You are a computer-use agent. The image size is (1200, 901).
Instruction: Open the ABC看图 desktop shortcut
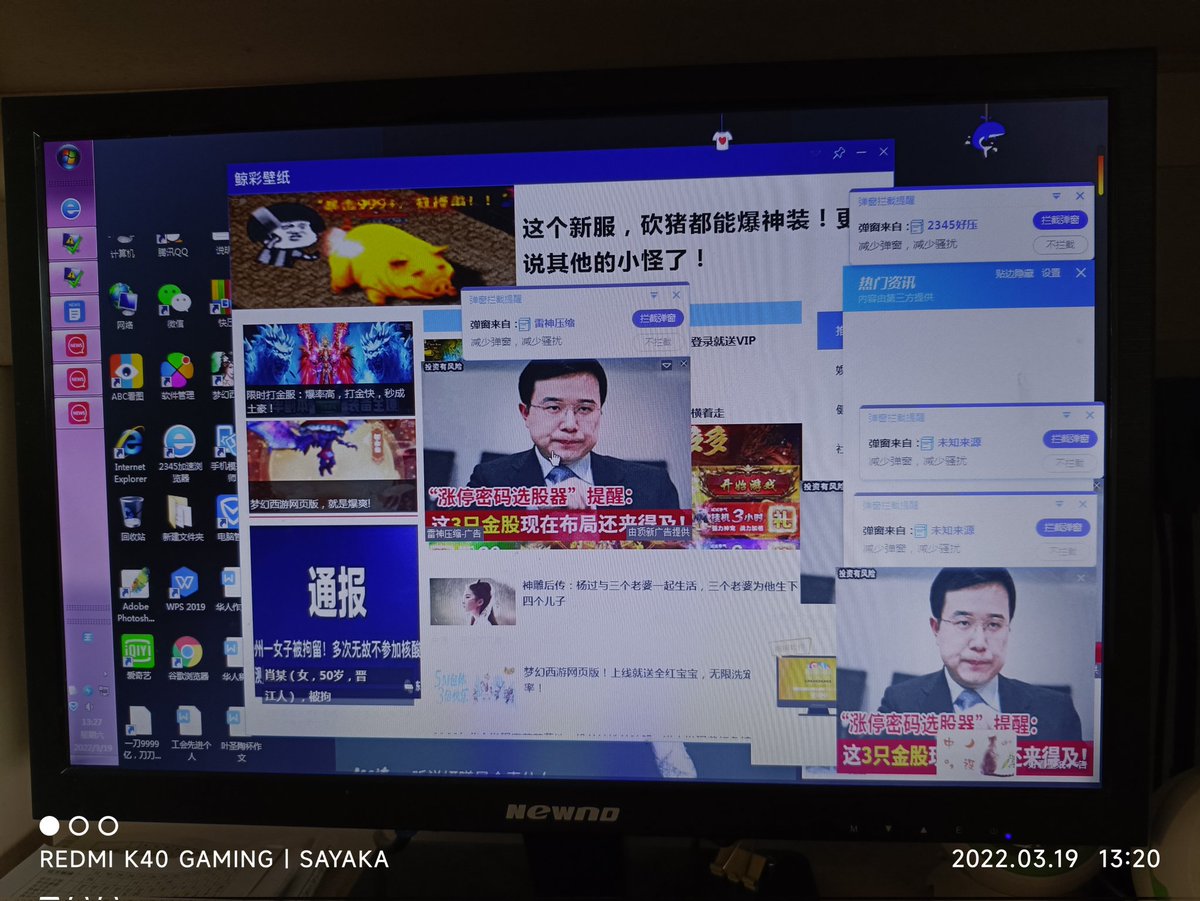click(126, 377)
